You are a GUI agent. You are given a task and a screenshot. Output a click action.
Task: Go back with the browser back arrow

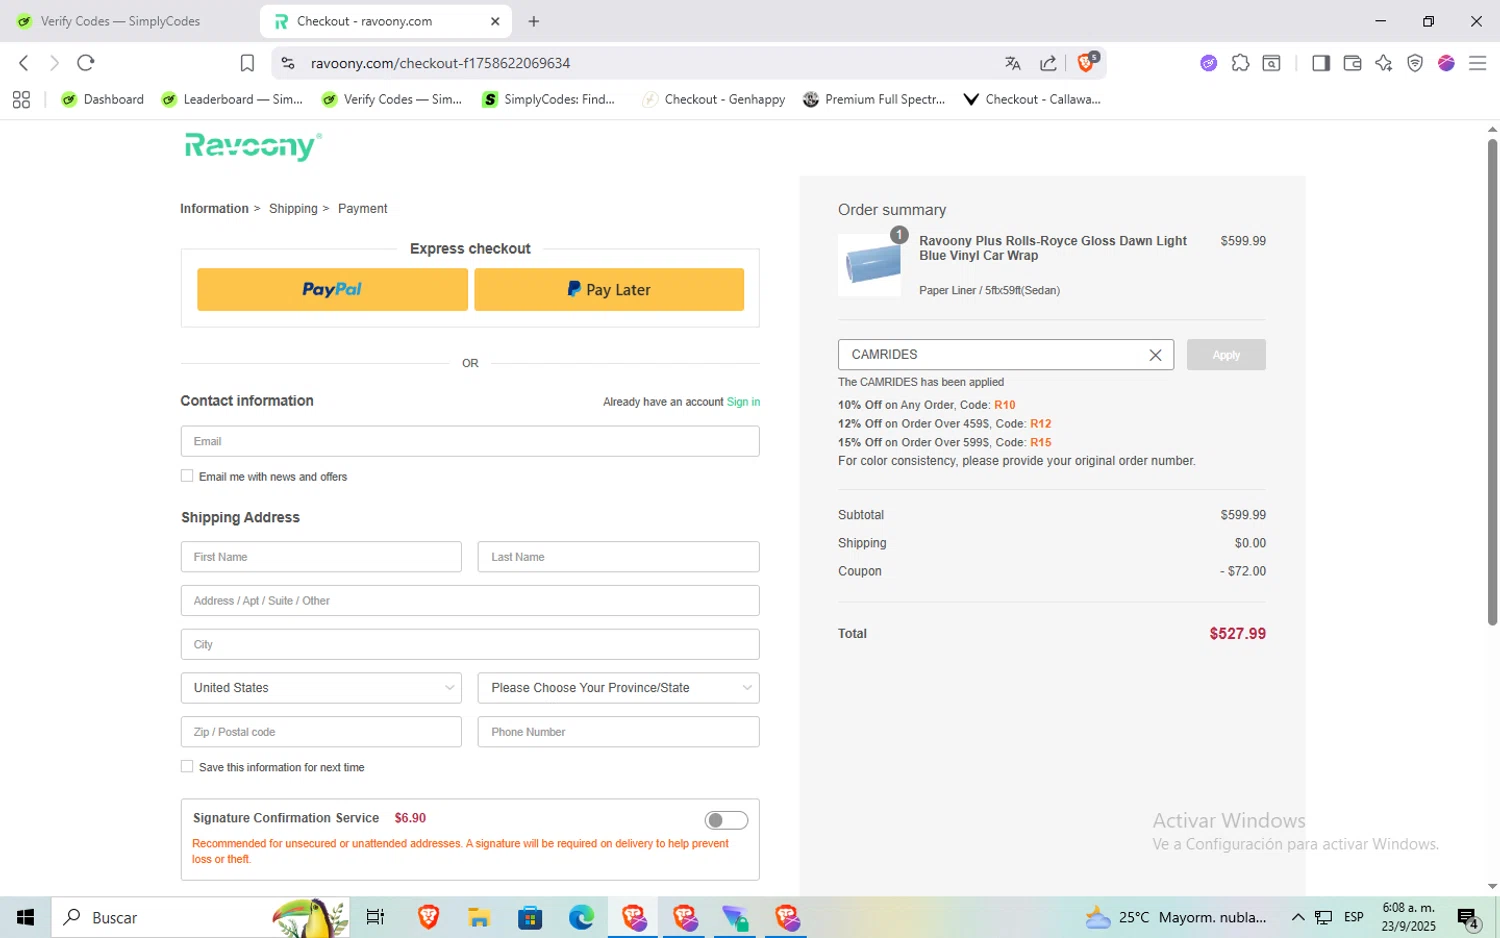(x=24, y=63)
